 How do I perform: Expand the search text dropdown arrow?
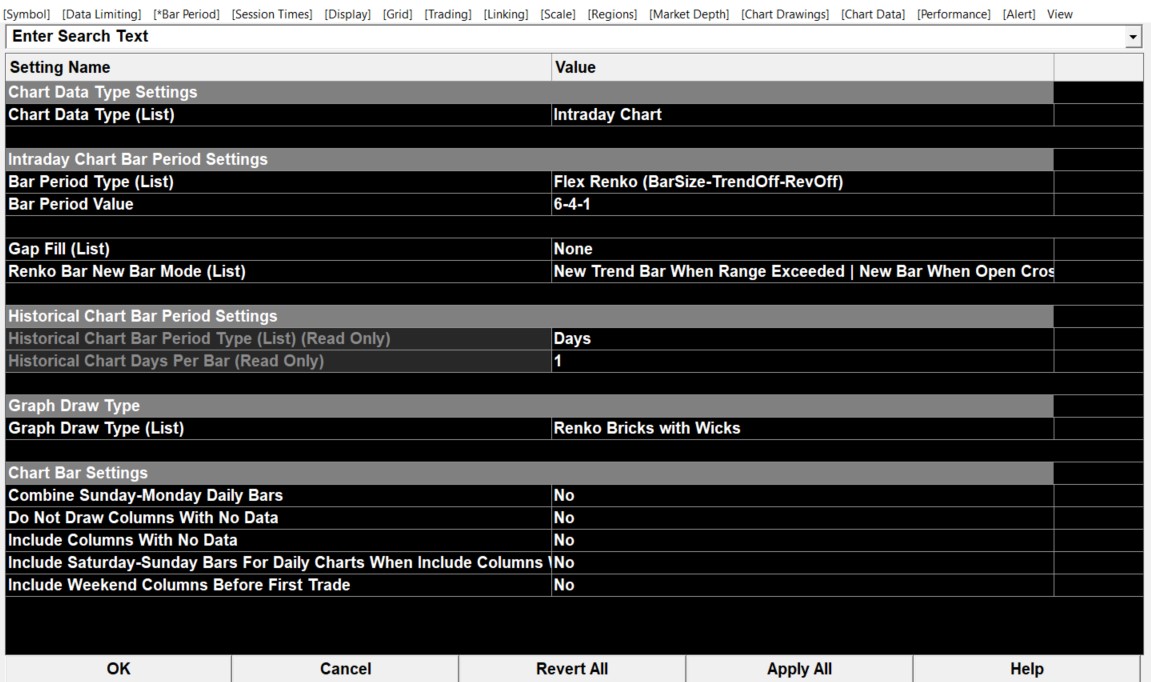[1133, 37]
